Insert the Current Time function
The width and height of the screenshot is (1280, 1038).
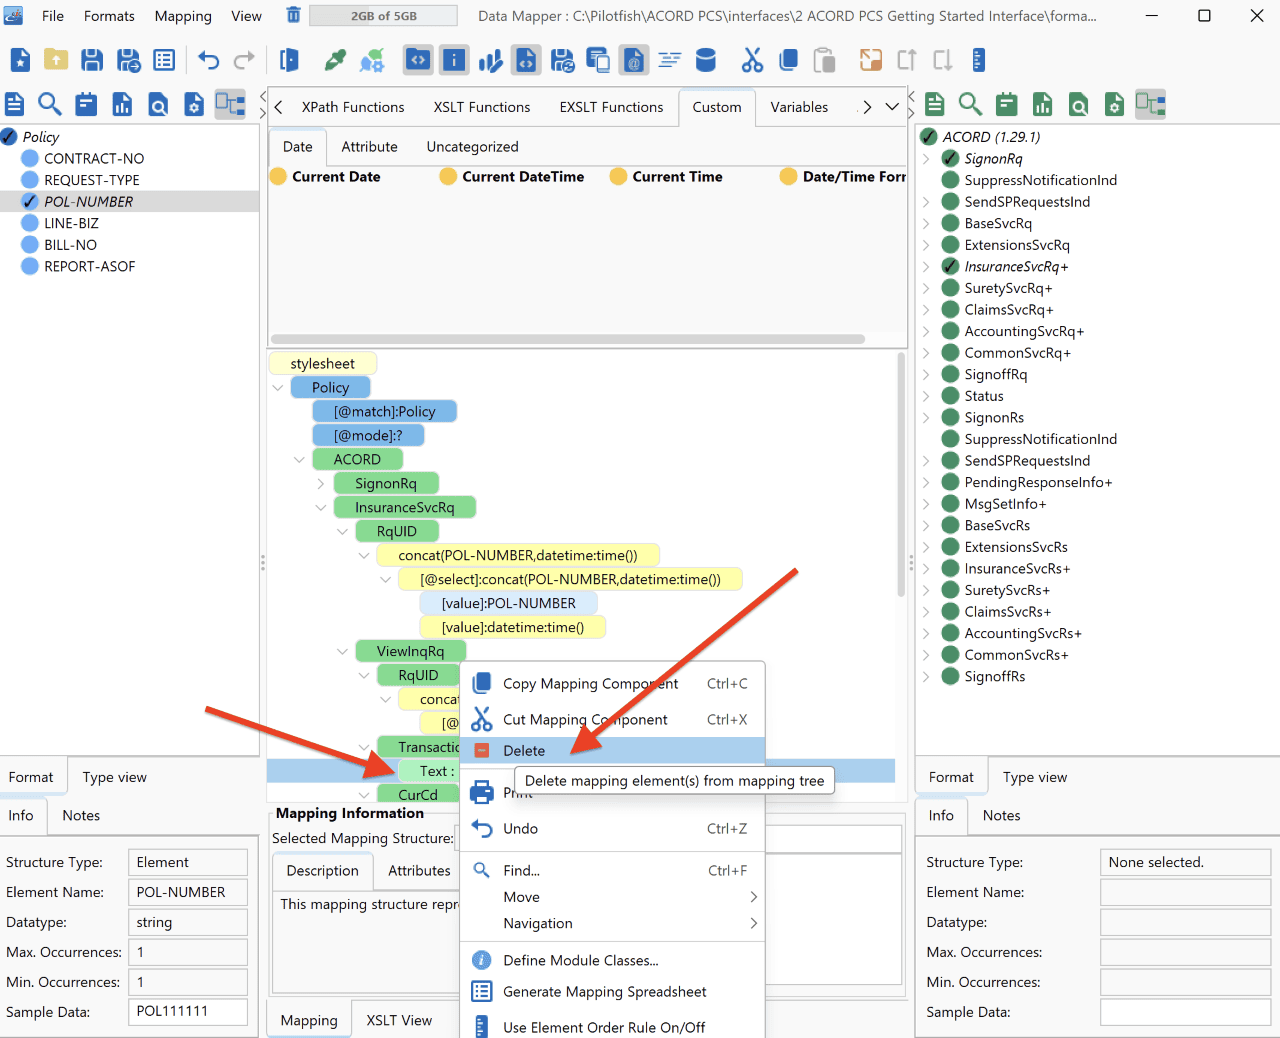tap(667, 177)
